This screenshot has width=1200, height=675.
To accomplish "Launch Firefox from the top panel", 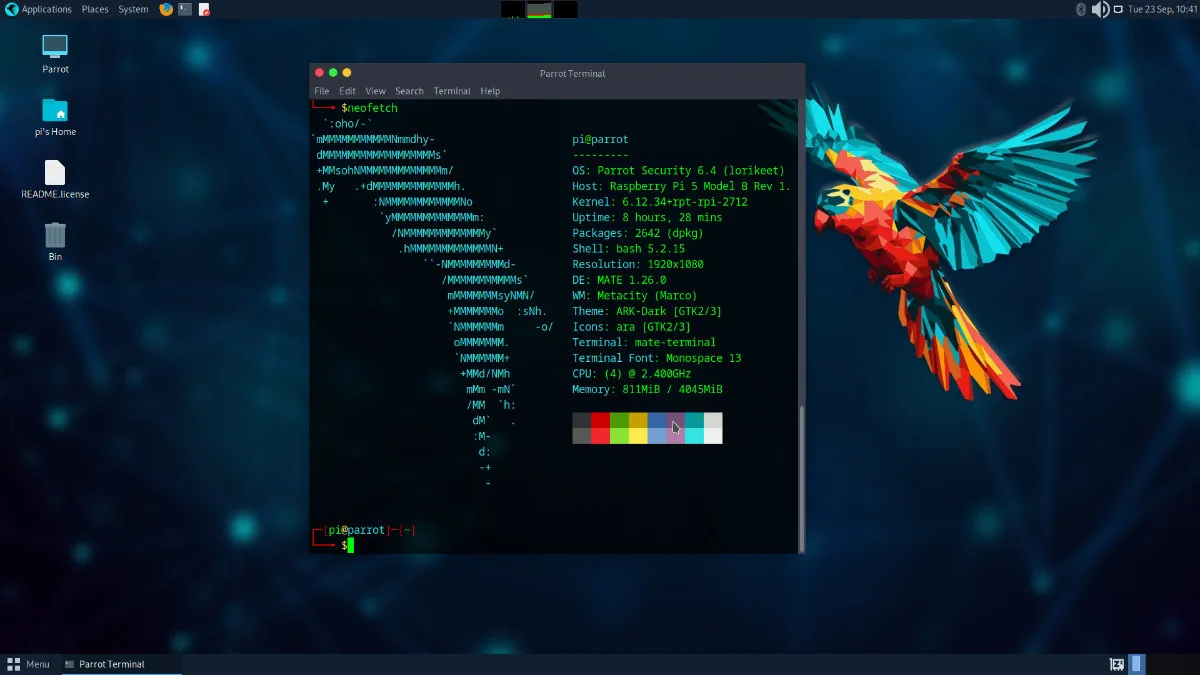I will point(166,9).
